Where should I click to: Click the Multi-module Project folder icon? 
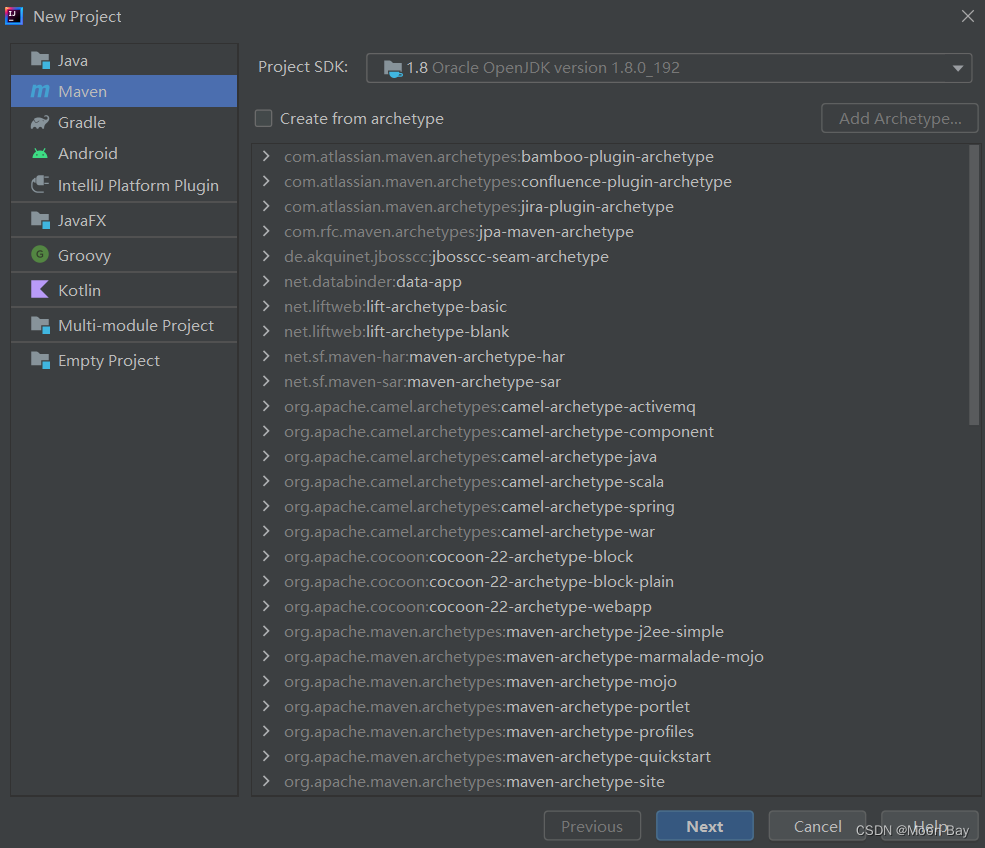click(x=40, y=325)
